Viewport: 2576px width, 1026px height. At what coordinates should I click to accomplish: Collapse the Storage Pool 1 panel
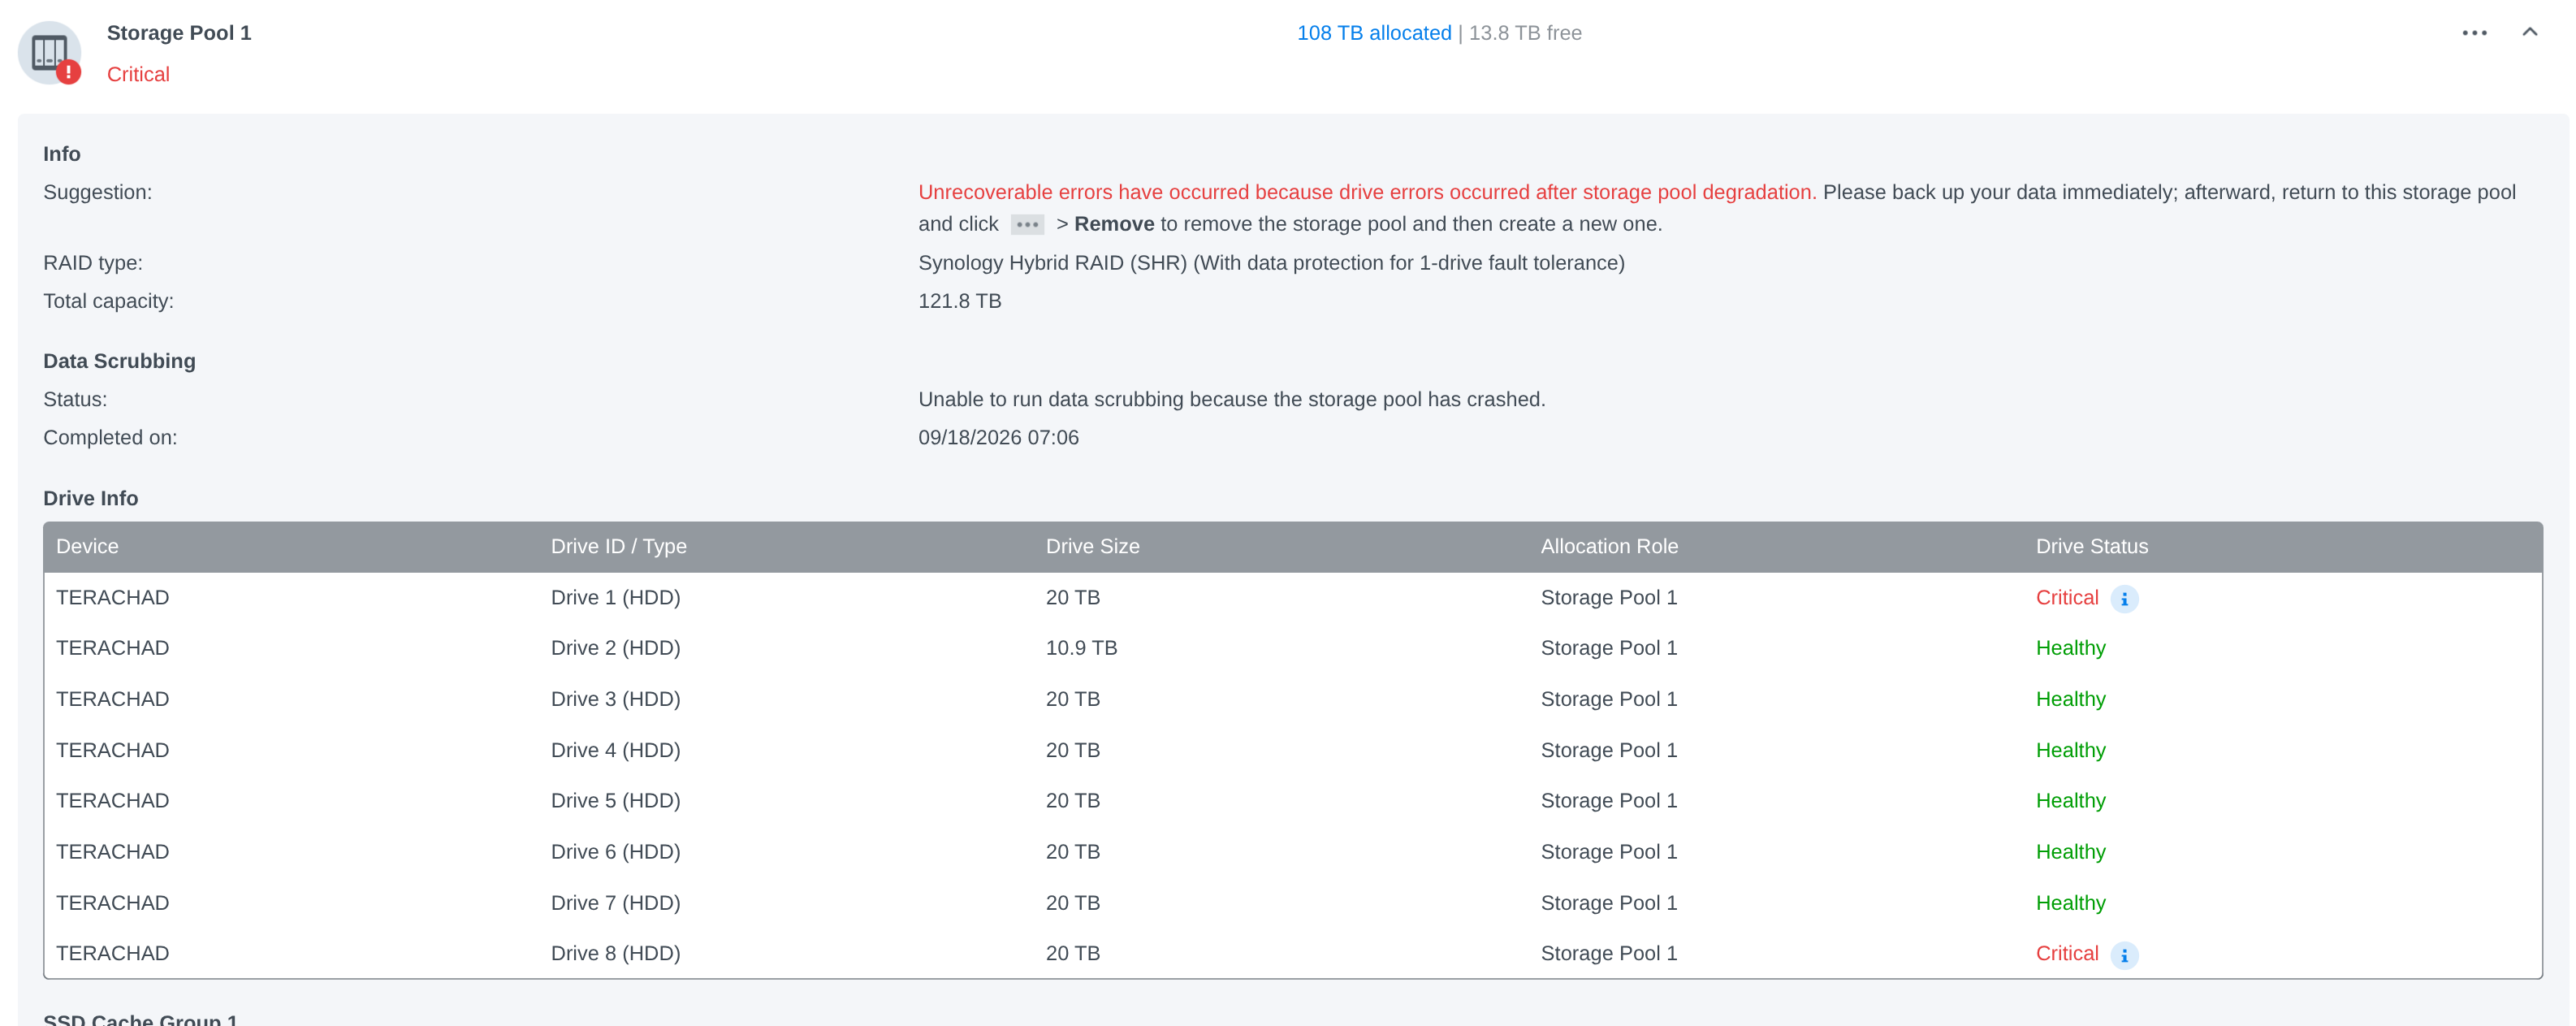pos(2529,32)
